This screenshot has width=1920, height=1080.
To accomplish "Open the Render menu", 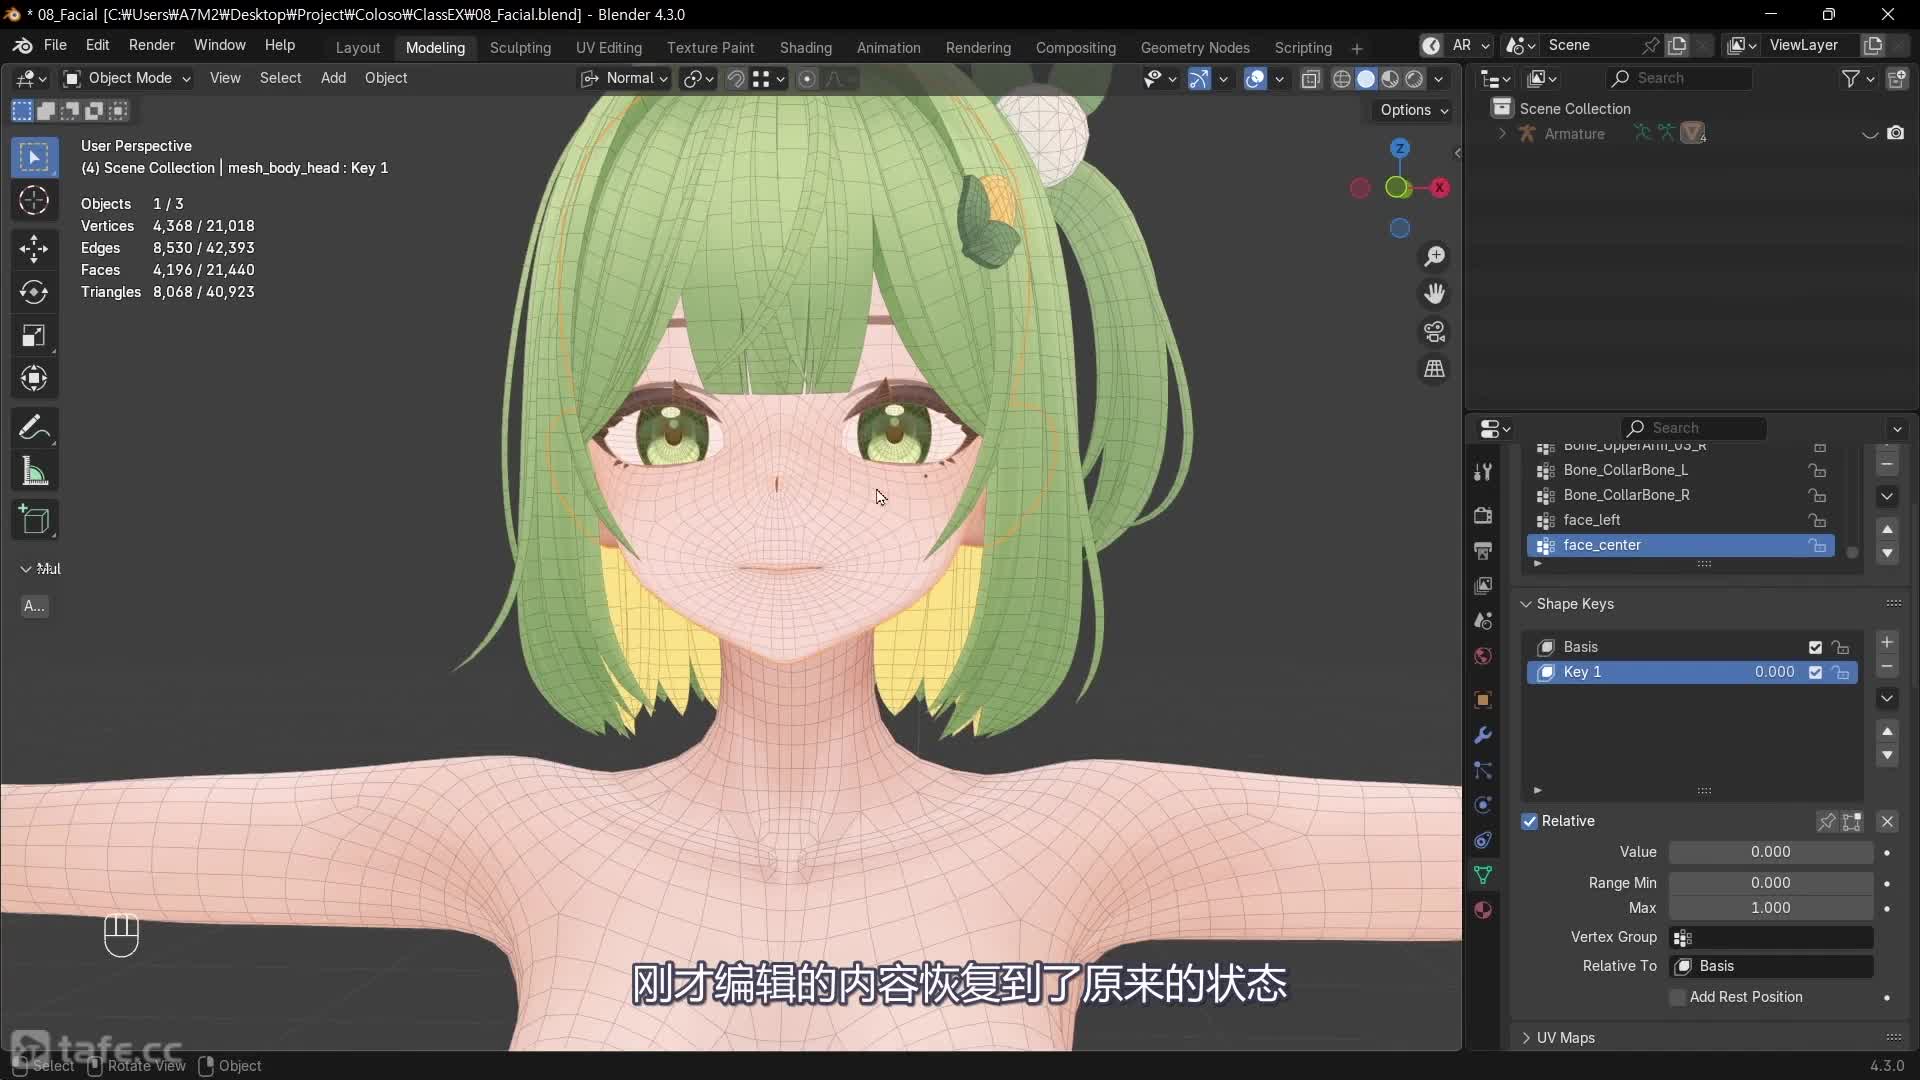I will click(x=151, y=45).
